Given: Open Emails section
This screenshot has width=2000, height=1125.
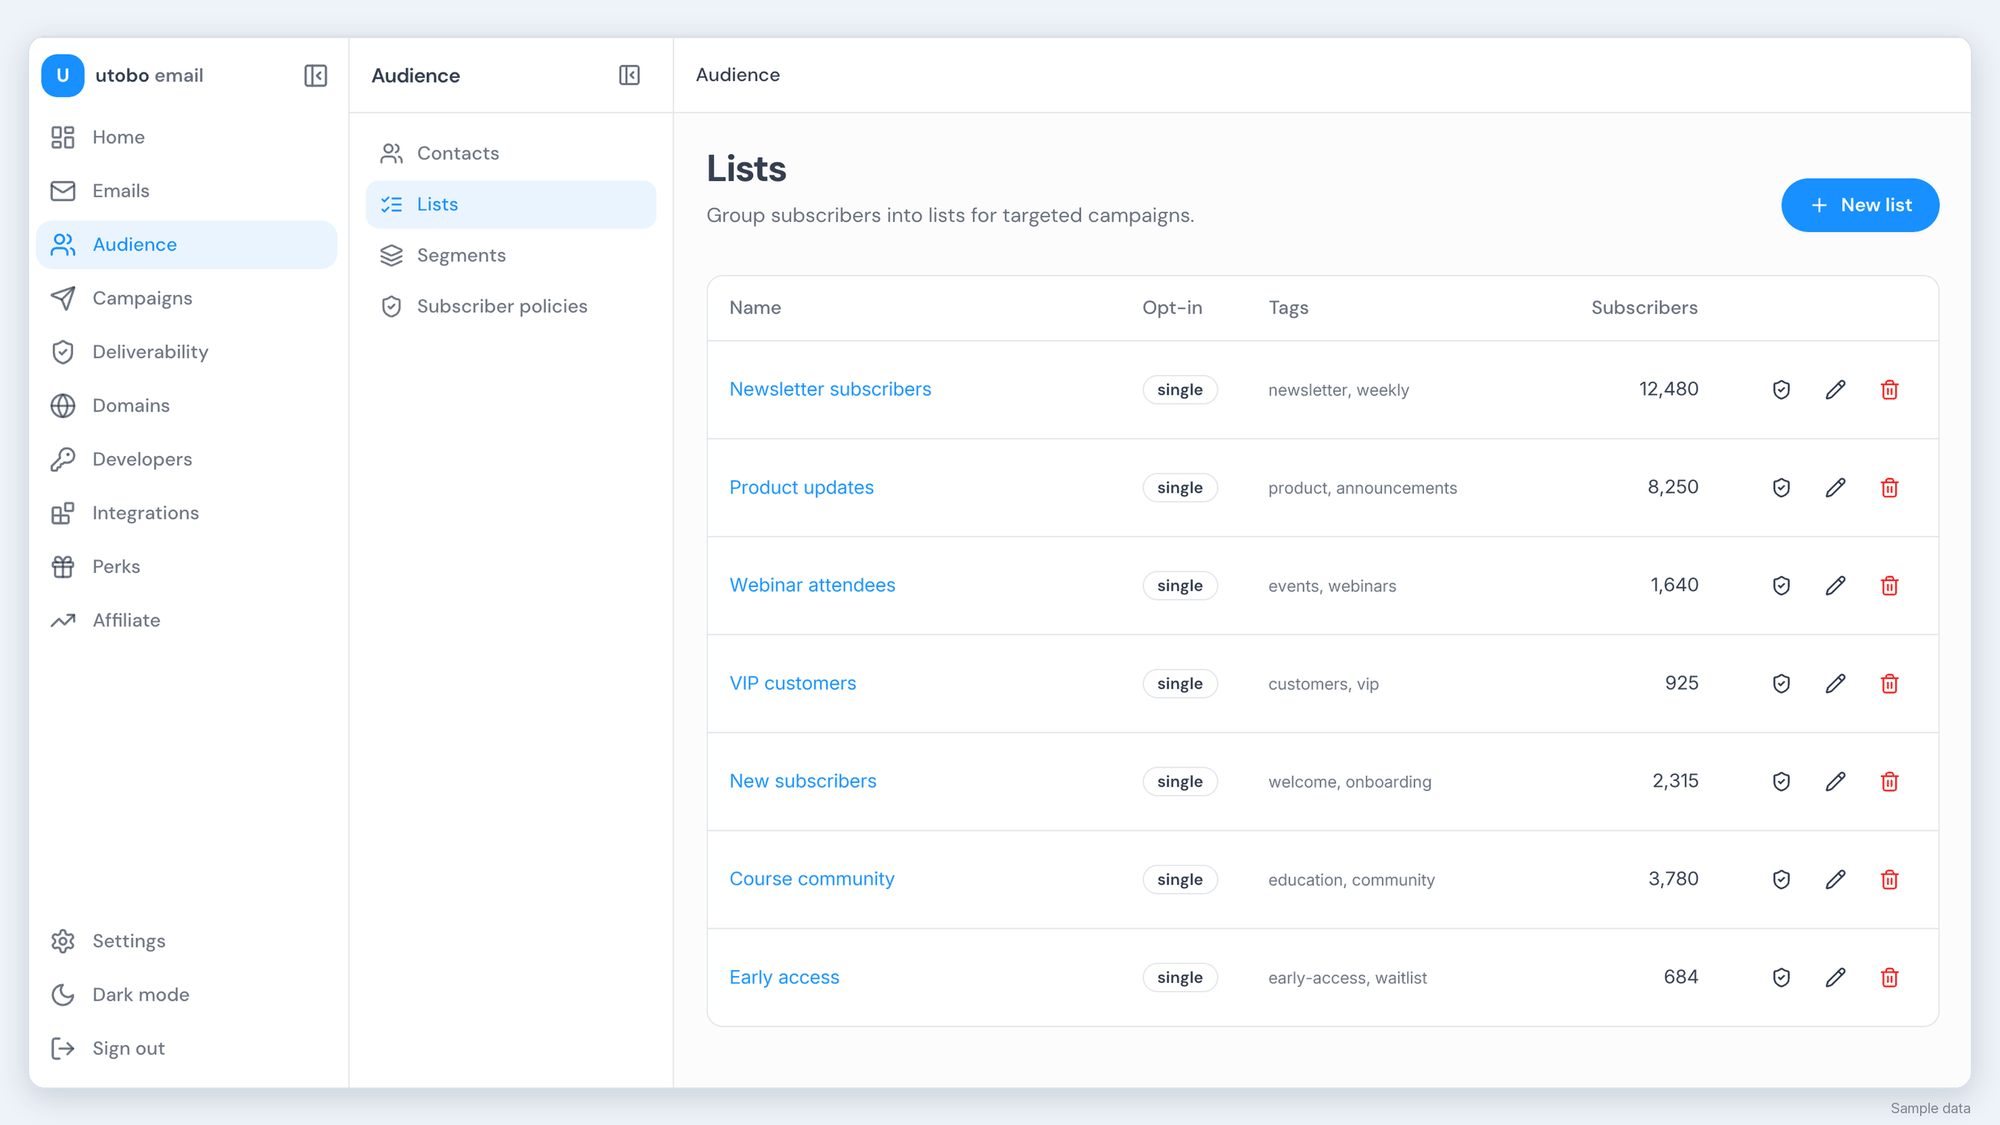Looking at the screenshot, I should pyautogui.click(x=186, y=191).
